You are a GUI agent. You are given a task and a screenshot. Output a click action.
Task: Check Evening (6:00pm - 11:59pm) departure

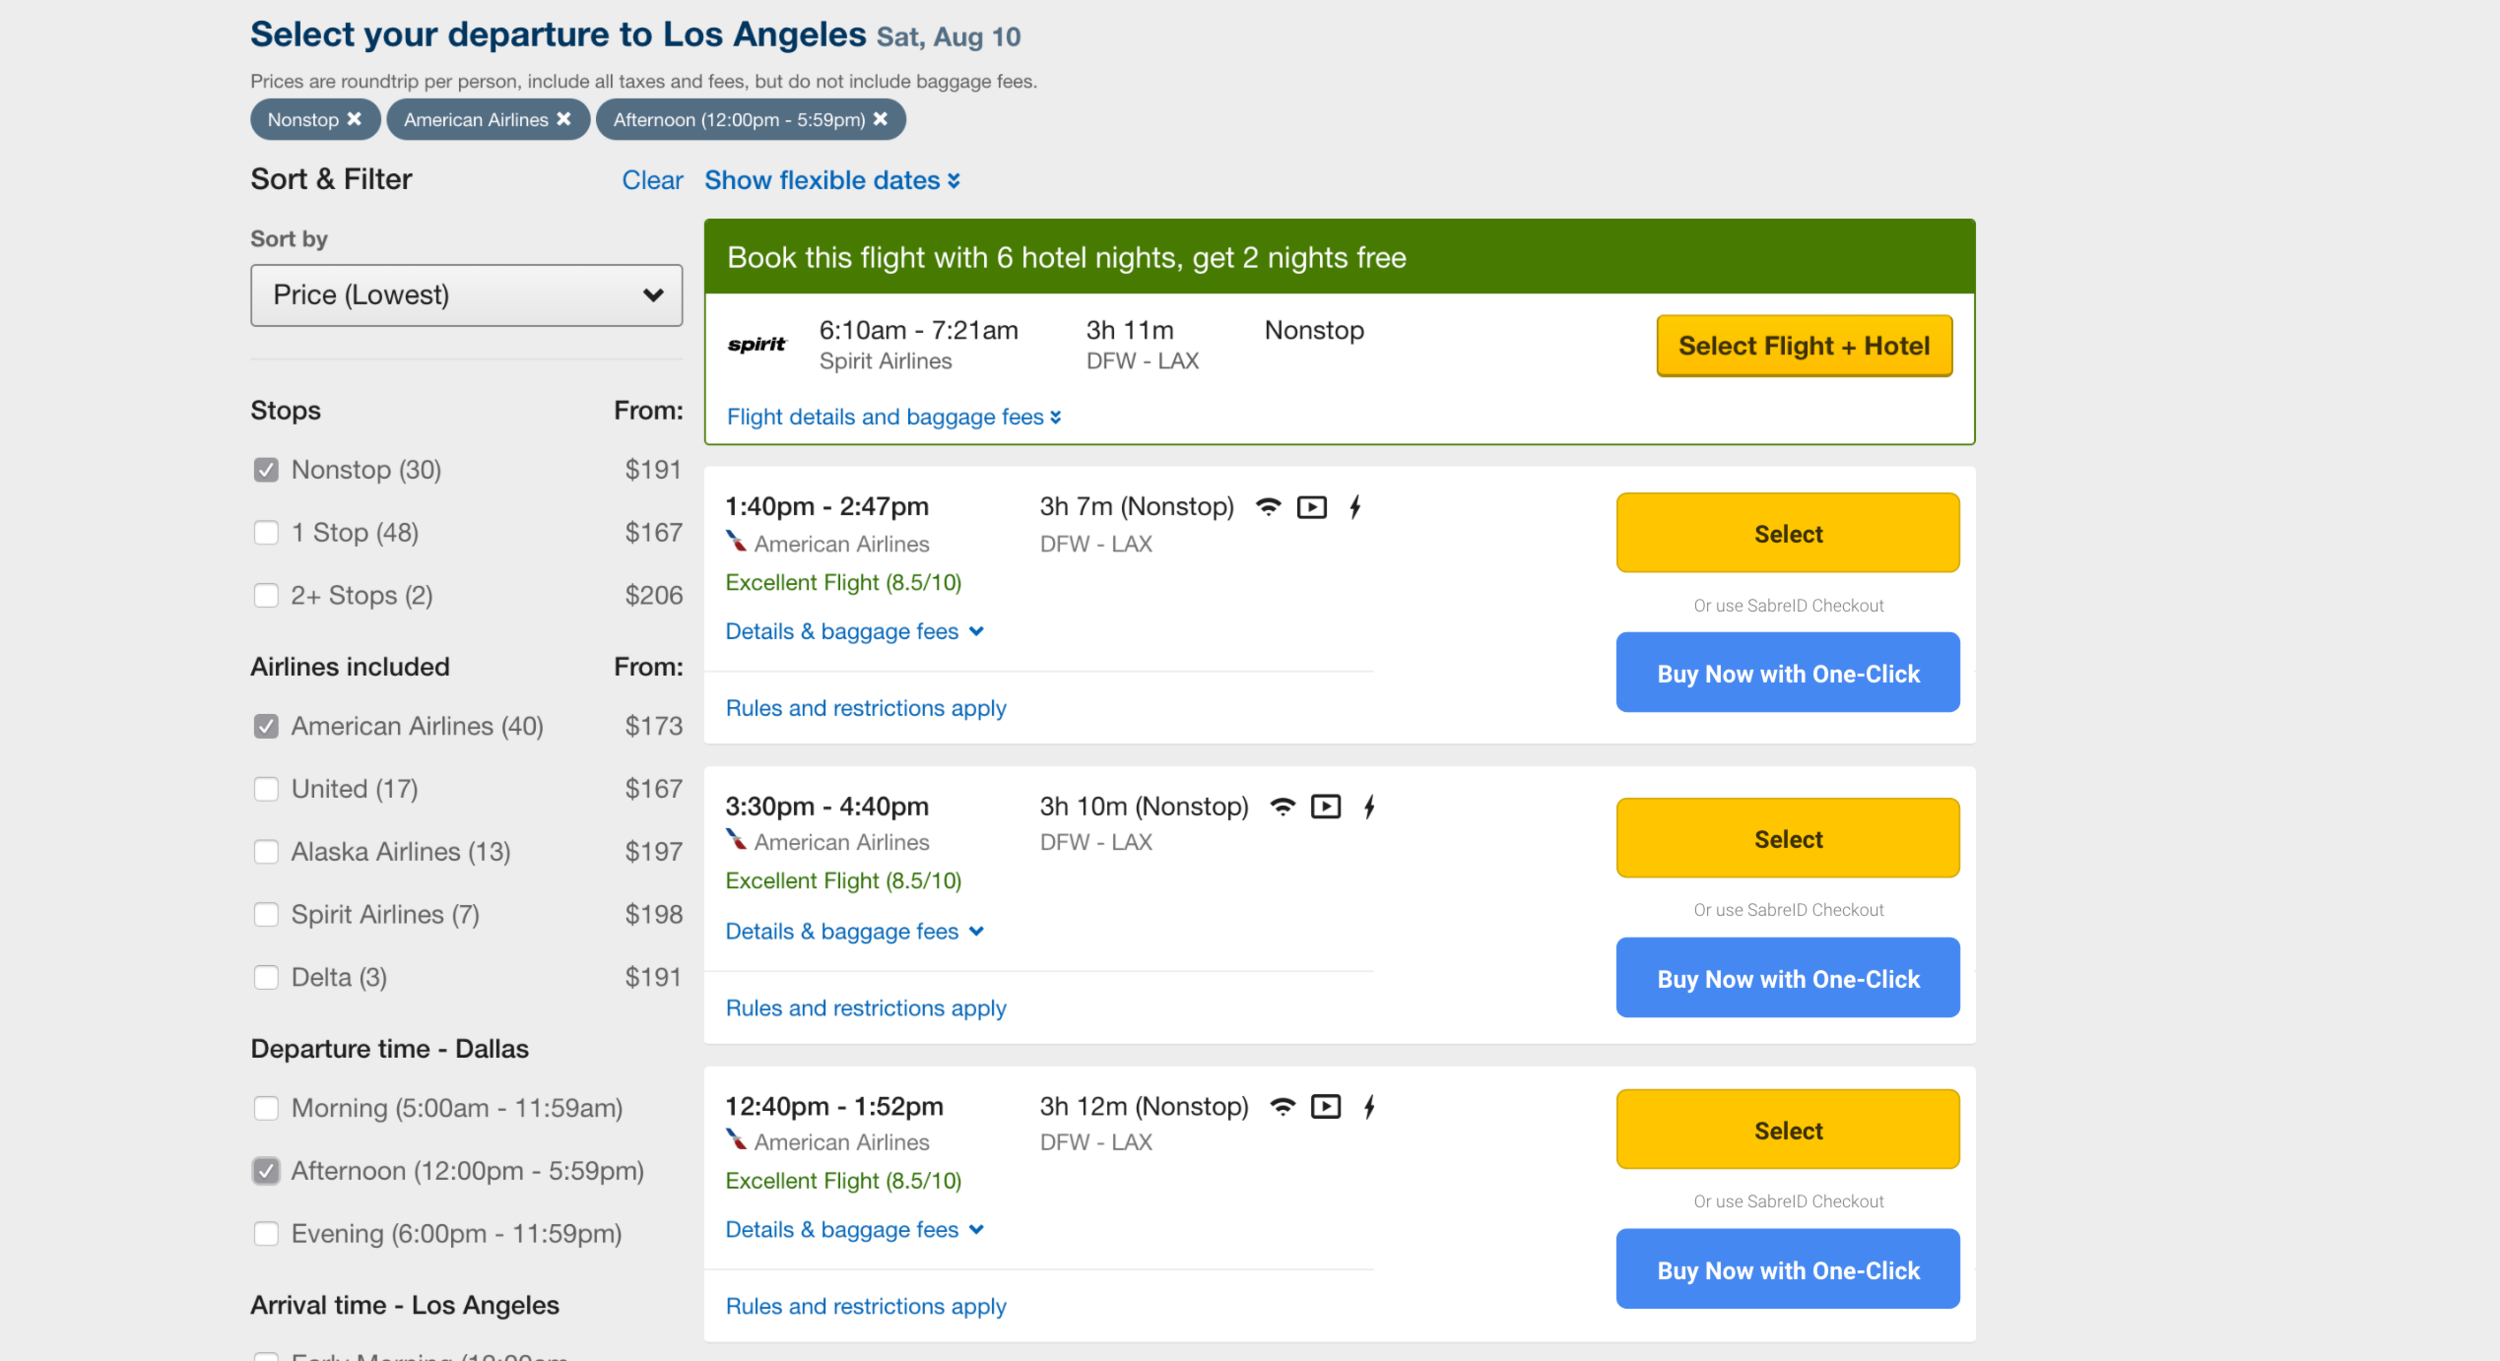[x=266, y=1234]
